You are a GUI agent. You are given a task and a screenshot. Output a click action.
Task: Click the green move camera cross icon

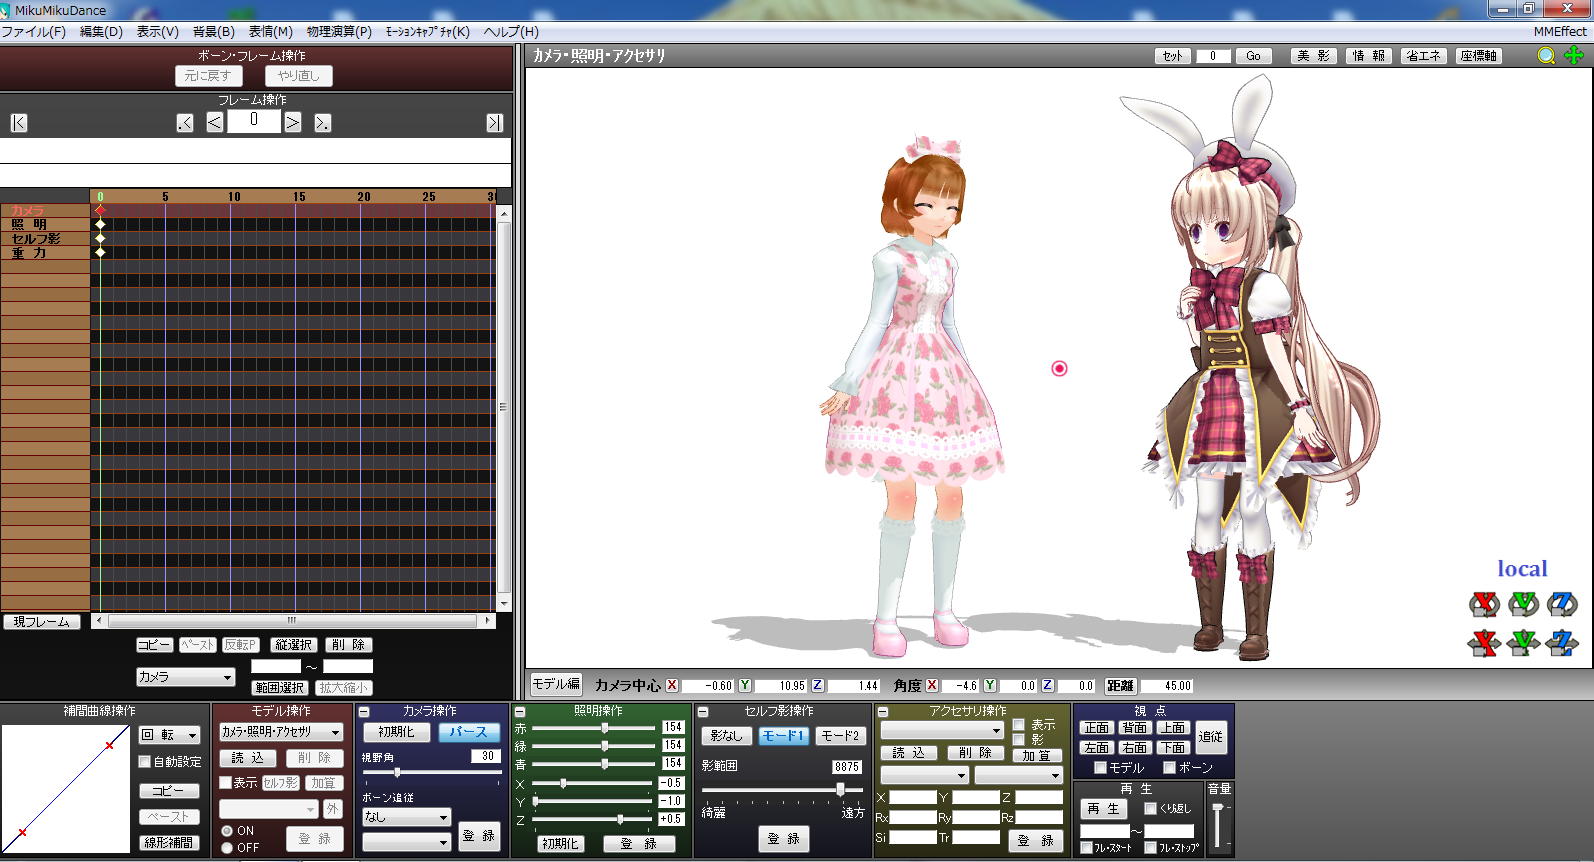coord(1574,56)
